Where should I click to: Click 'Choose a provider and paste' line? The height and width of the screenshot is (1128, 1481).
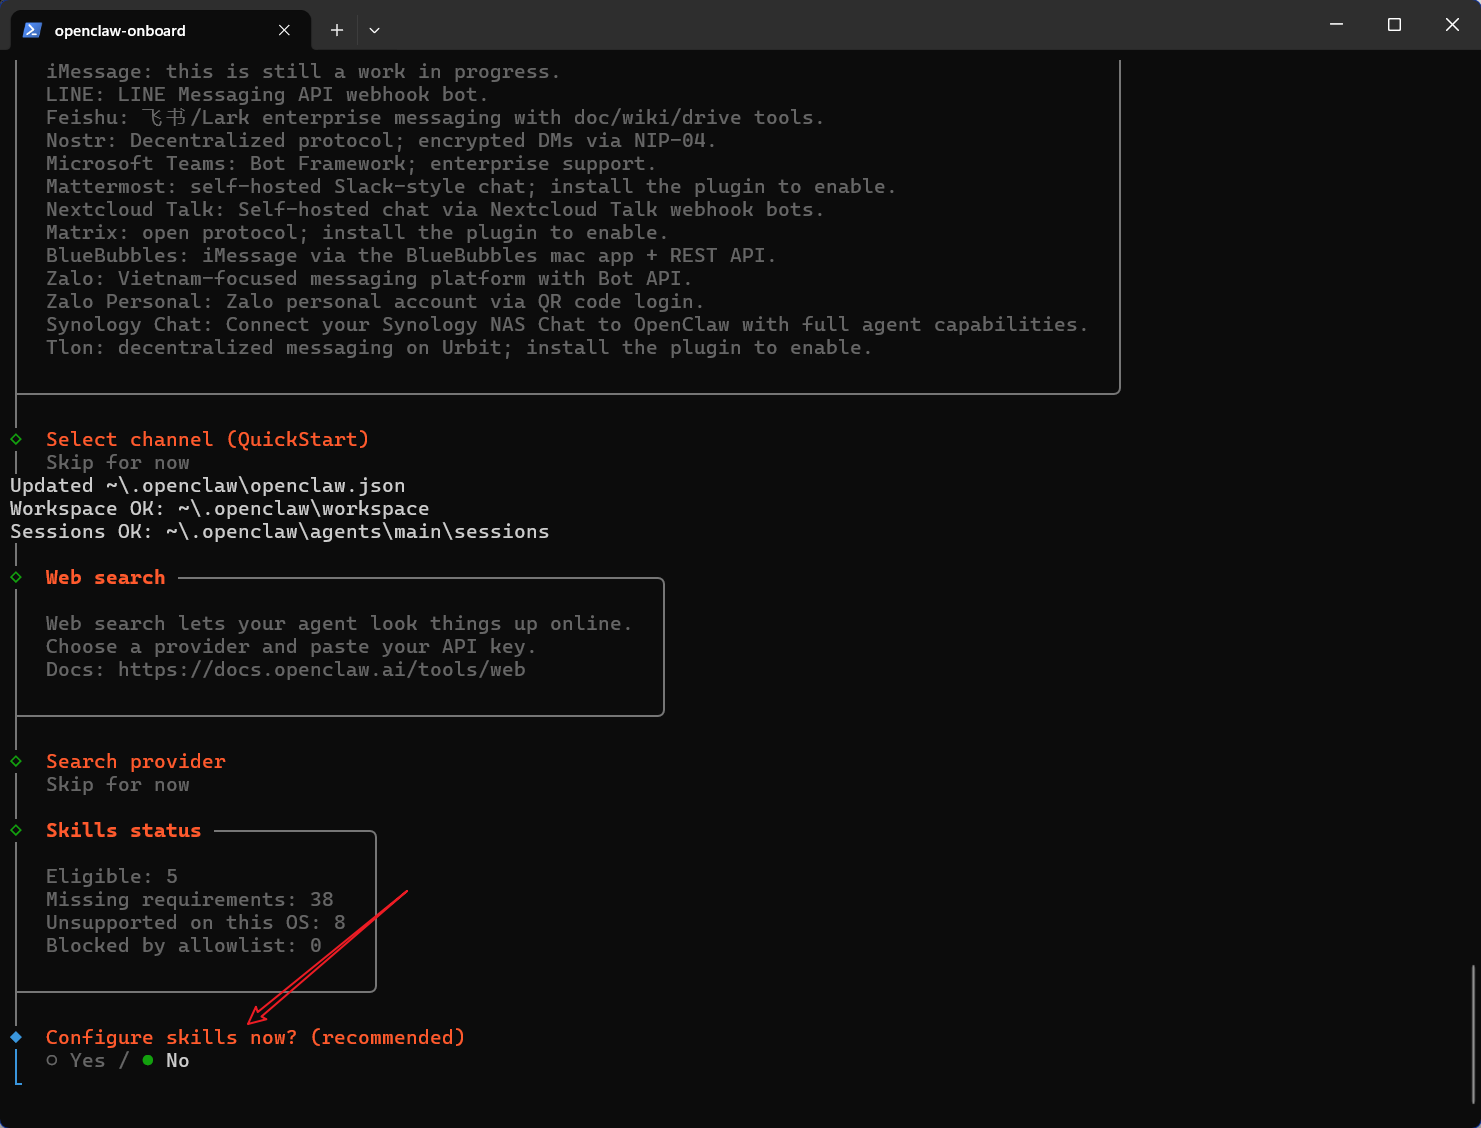click(x=291, y=647)
